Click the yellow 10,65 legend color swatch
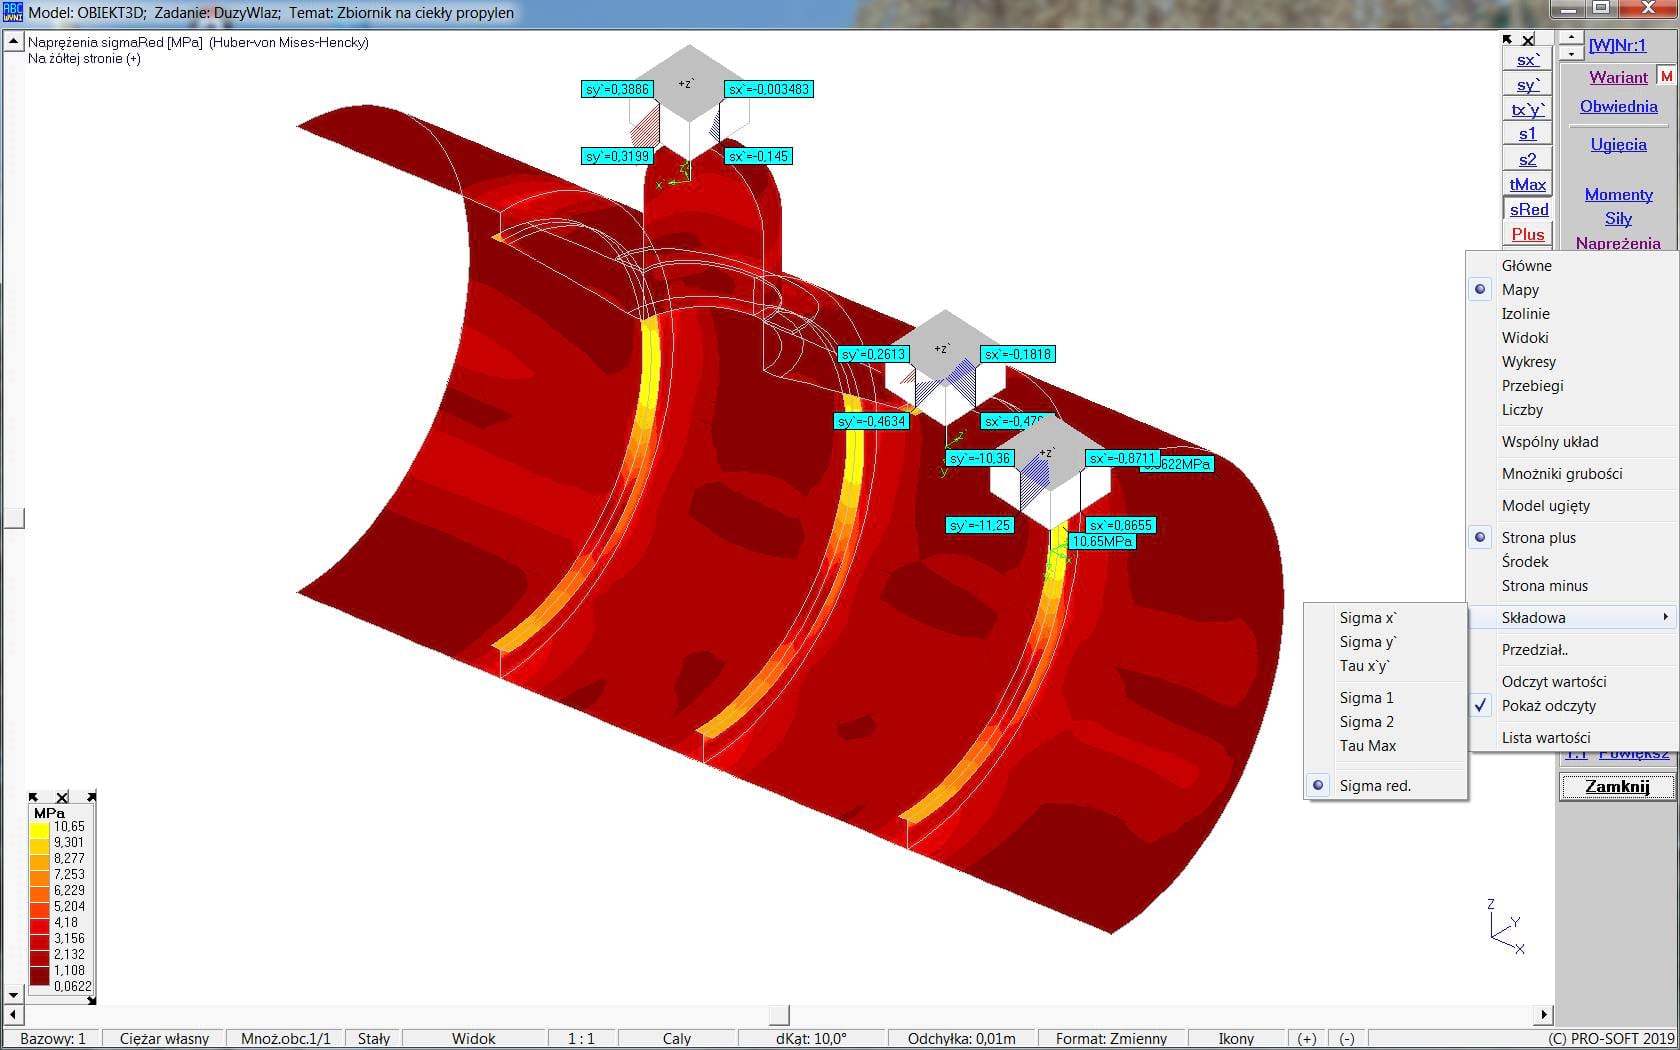 (x=40, y=828)
